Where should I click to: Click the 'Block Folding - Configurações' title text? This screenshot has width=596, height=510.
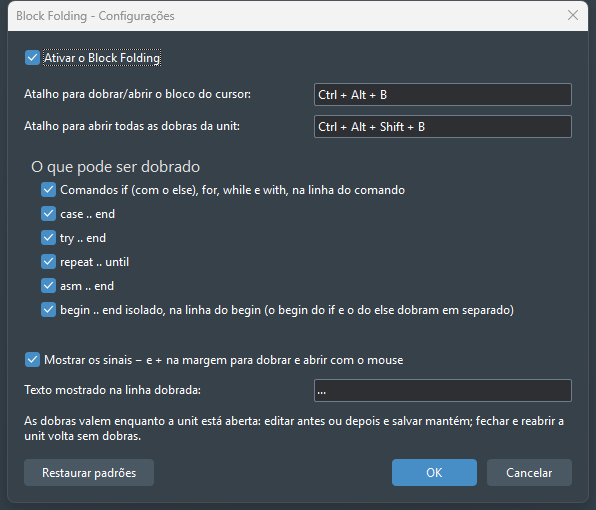(x=95, y=16)
